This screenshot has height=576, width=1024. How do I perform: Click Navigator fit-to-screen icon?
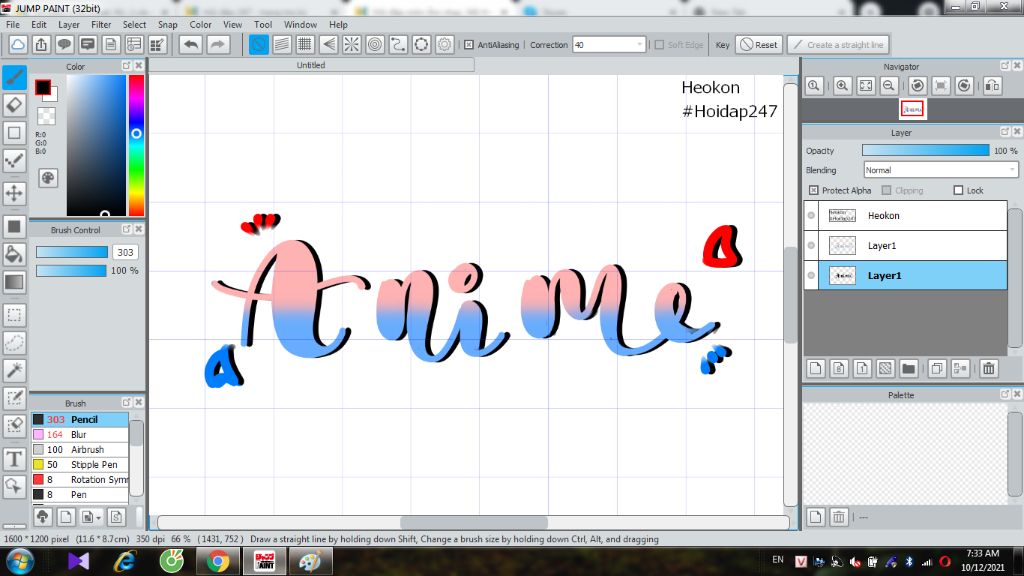(866, 86)
